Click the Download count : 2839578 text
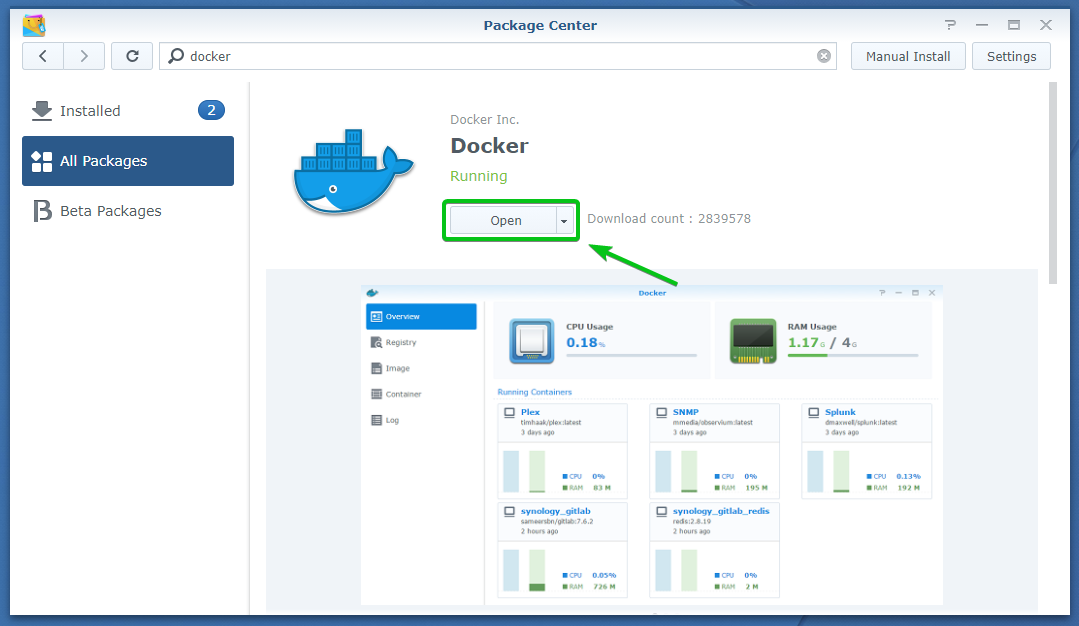 pyautogui.click(x=669, y=219)
